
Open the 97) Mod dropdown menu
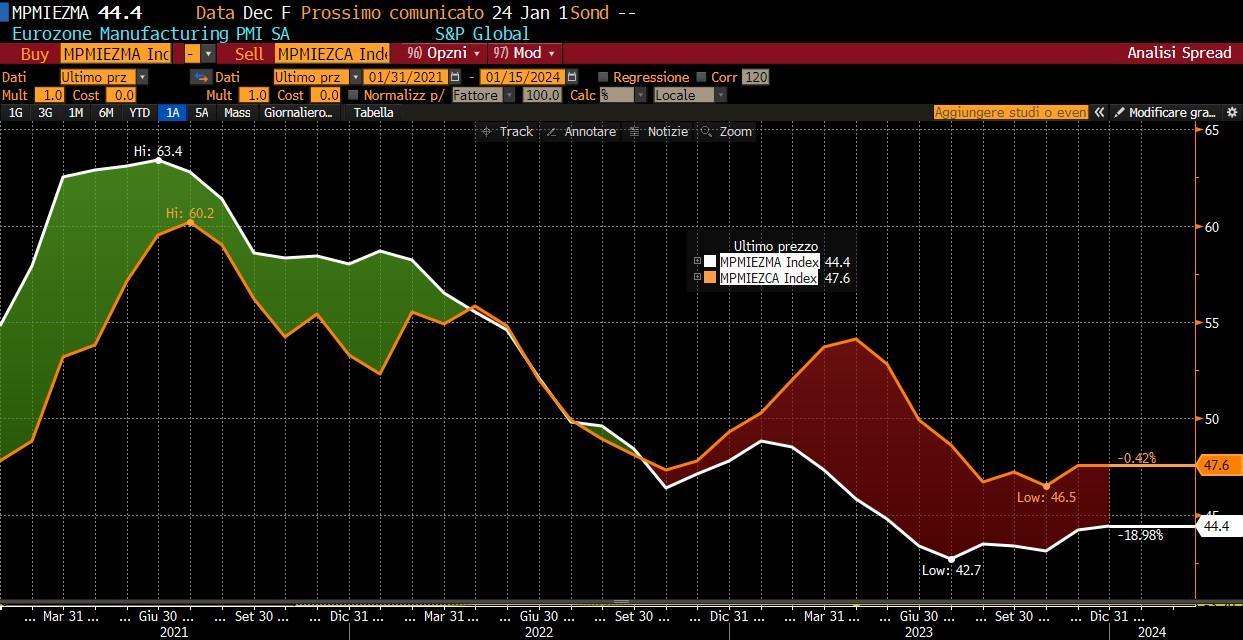pos(524,53)
